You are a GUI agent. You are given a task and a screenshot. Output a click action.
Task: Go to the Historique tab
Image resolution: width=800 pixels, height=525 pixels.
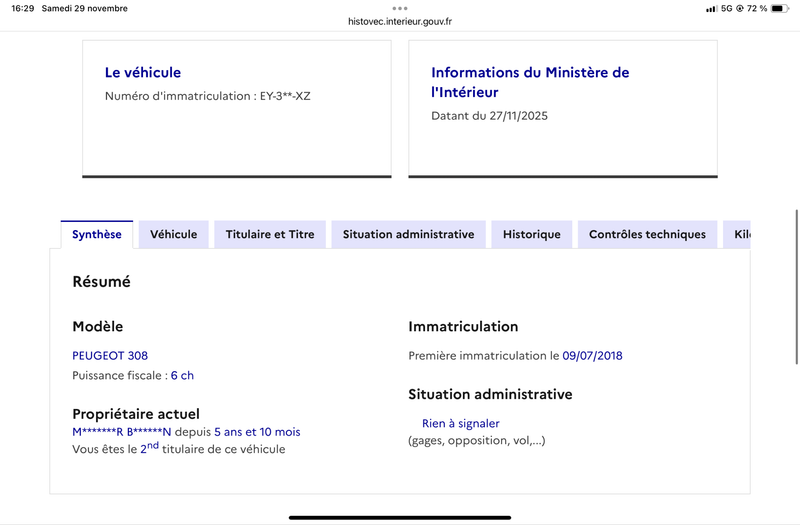tap(531, 235)
